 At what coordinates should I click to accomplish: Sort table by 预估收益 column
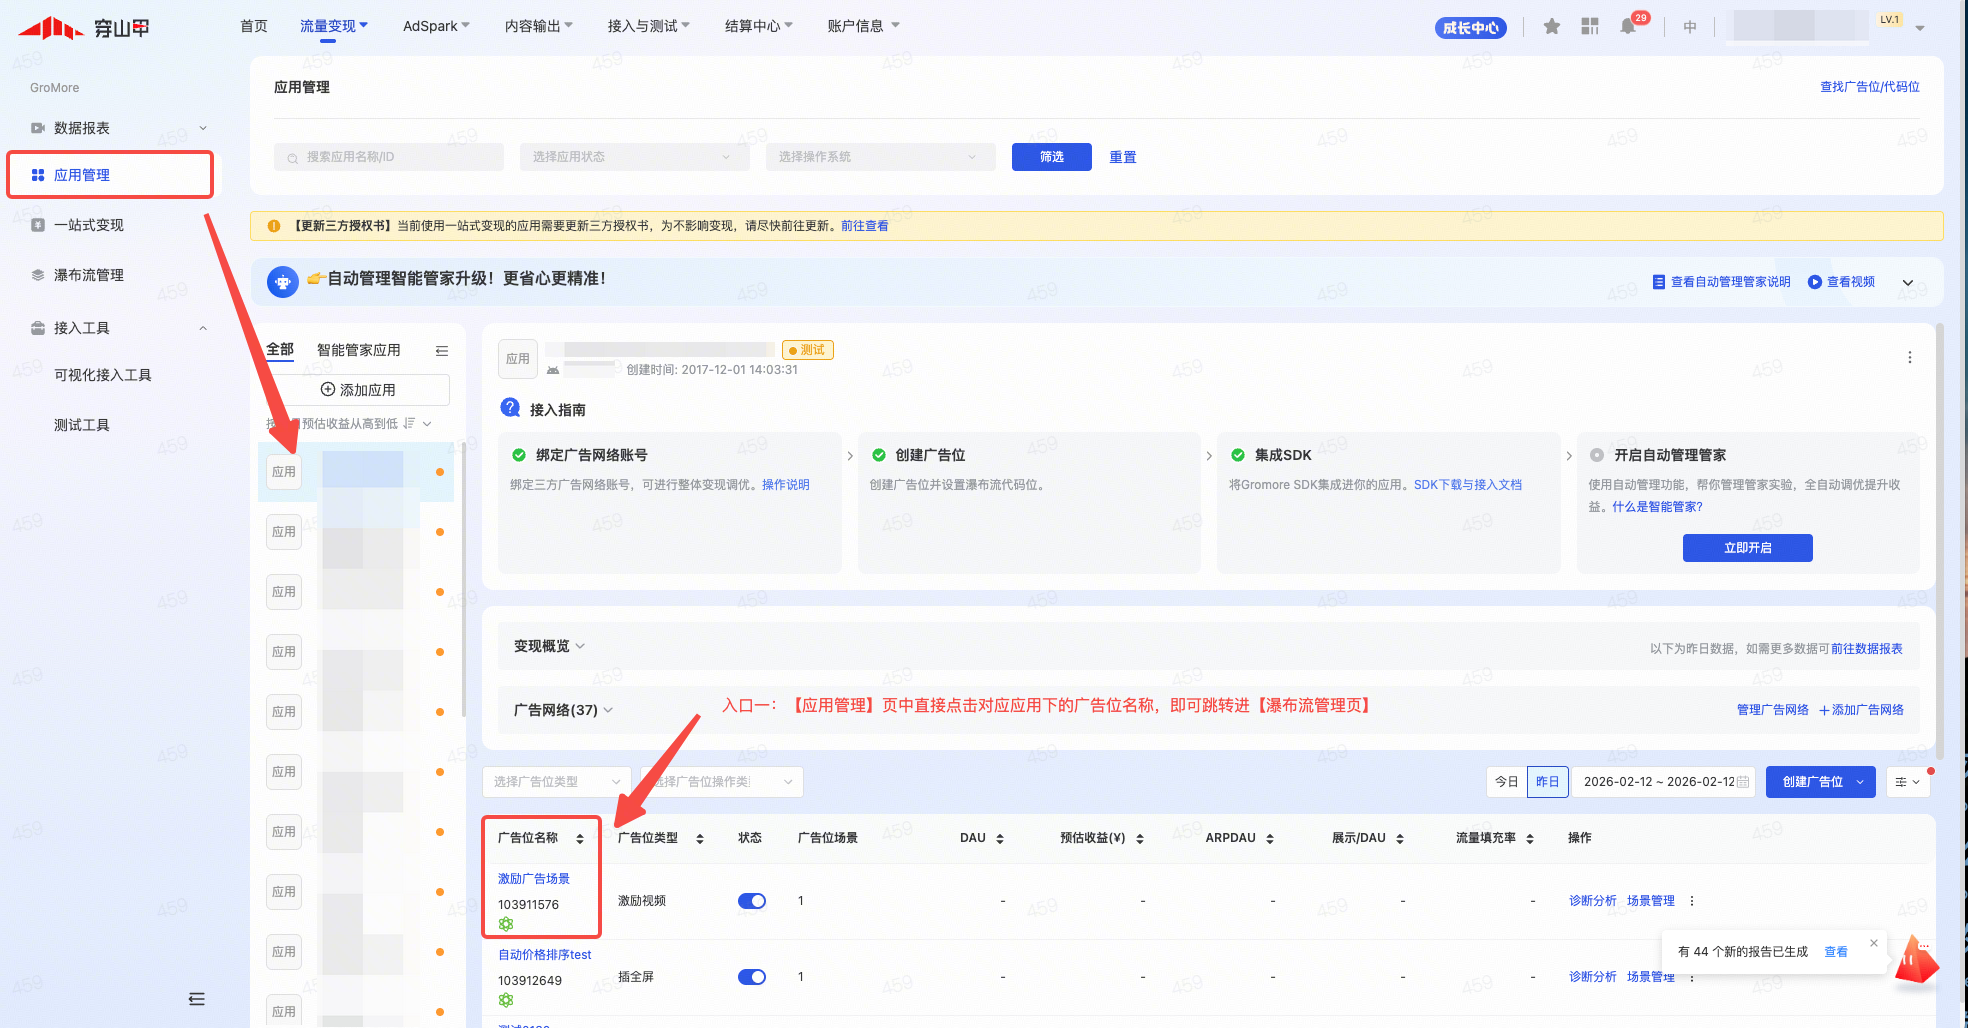(1139, 839)
